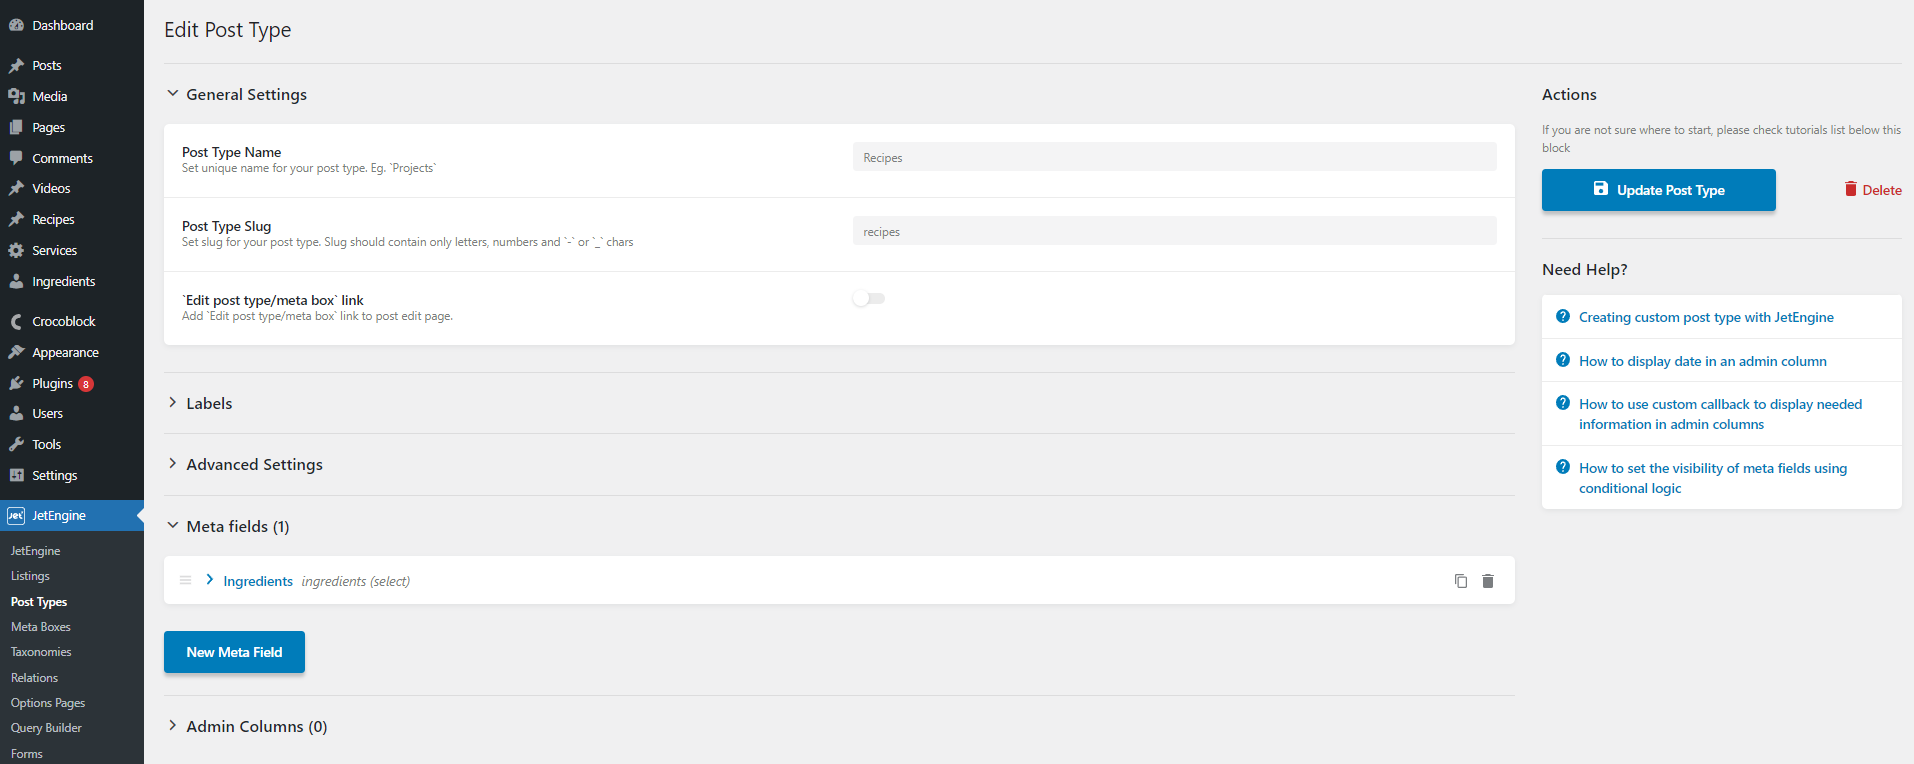Delete the Ingredients meta field trash icon
This screenshot has width=1914, height=764.
pyautogui.click(x=1488, y=581)
